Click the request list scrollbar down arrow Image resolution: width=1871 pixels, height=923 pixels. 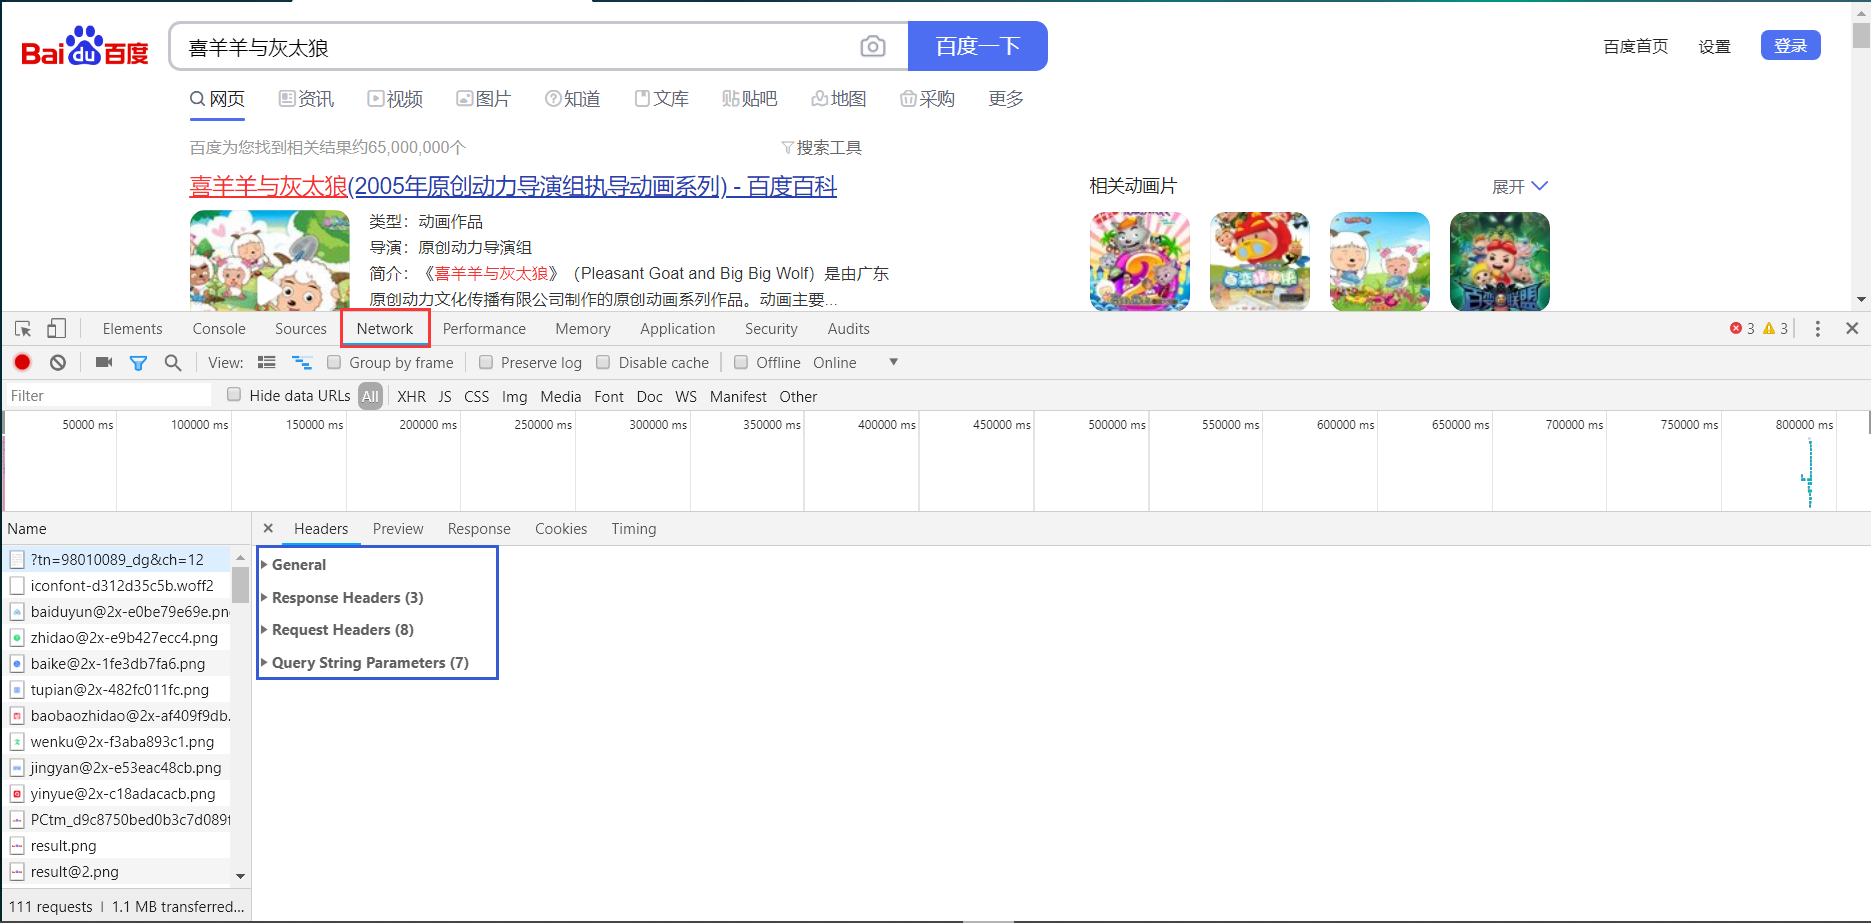[x=240, y=876]
